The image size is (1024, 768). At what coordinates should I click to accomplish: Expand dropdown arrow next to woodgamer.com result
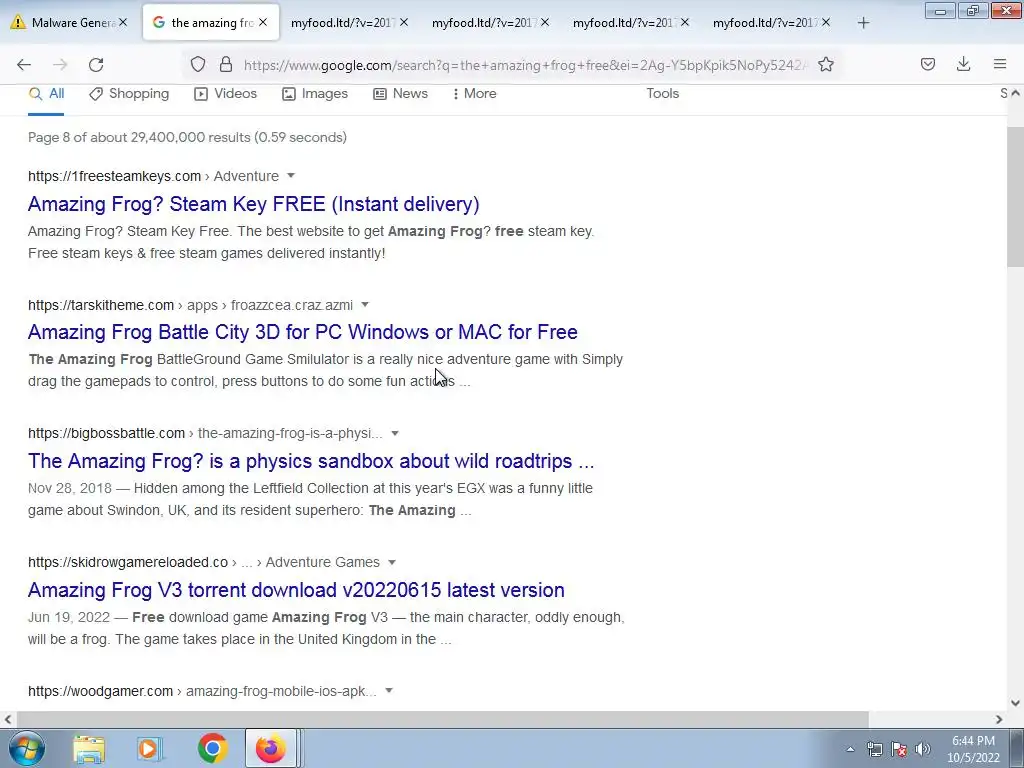pyautogui.click(x=389, y=691)
